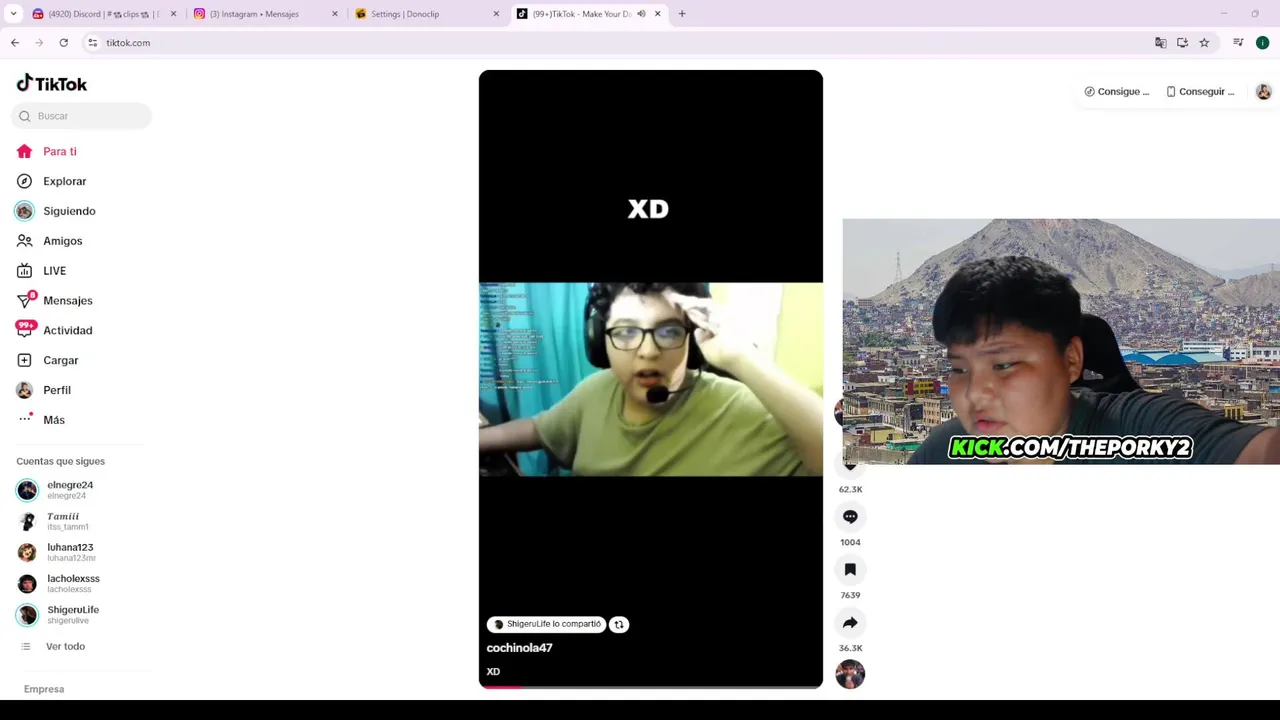
Task: Mute the TikTok tab audio icon
Action: 641,14
